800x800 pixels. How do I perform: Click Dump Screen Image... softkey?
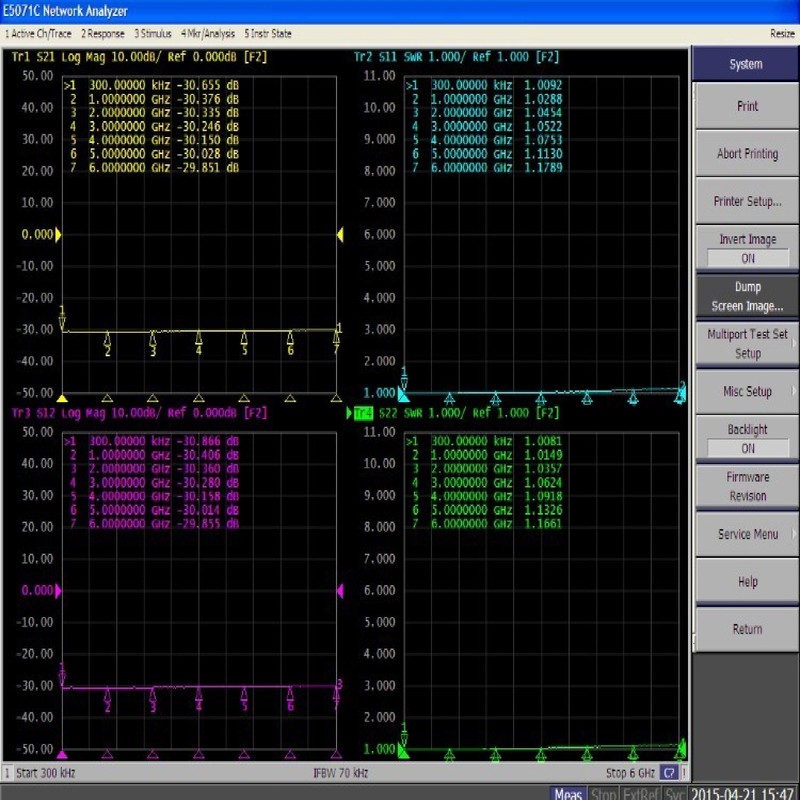click(x=747, y=296)
